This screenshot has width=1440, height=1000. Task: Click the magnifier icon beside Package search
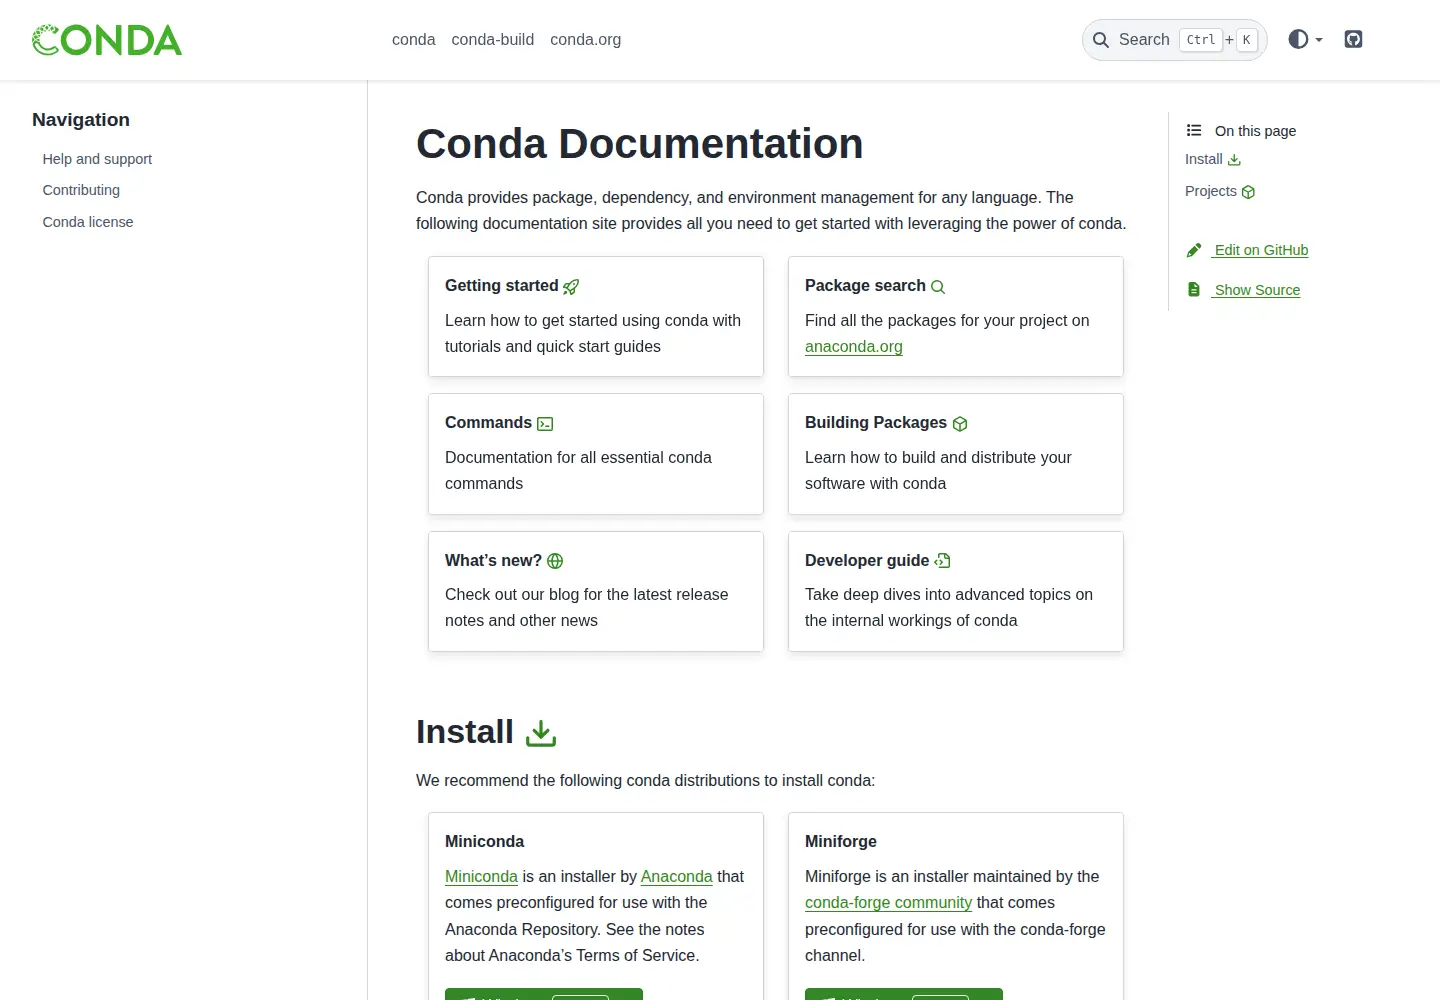pyautogui.click(x=938, y=287)
